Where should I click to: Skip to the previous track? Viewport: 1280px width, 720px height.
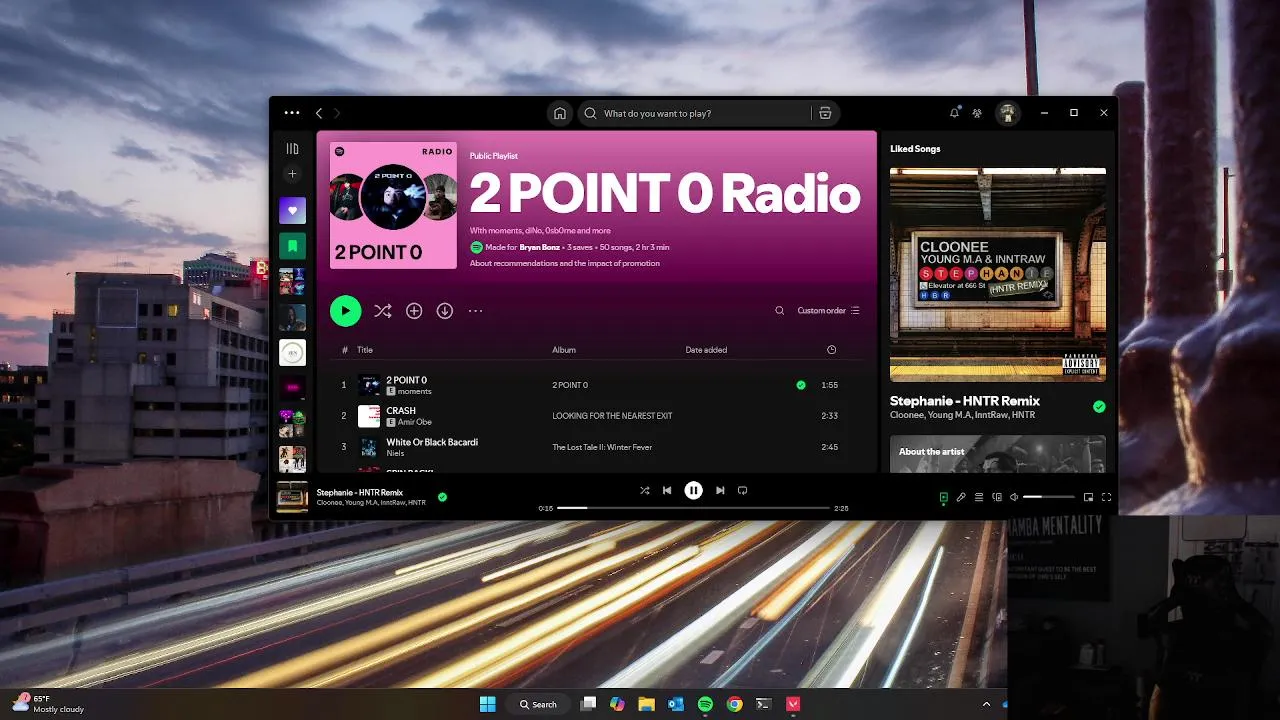point(667,490)
